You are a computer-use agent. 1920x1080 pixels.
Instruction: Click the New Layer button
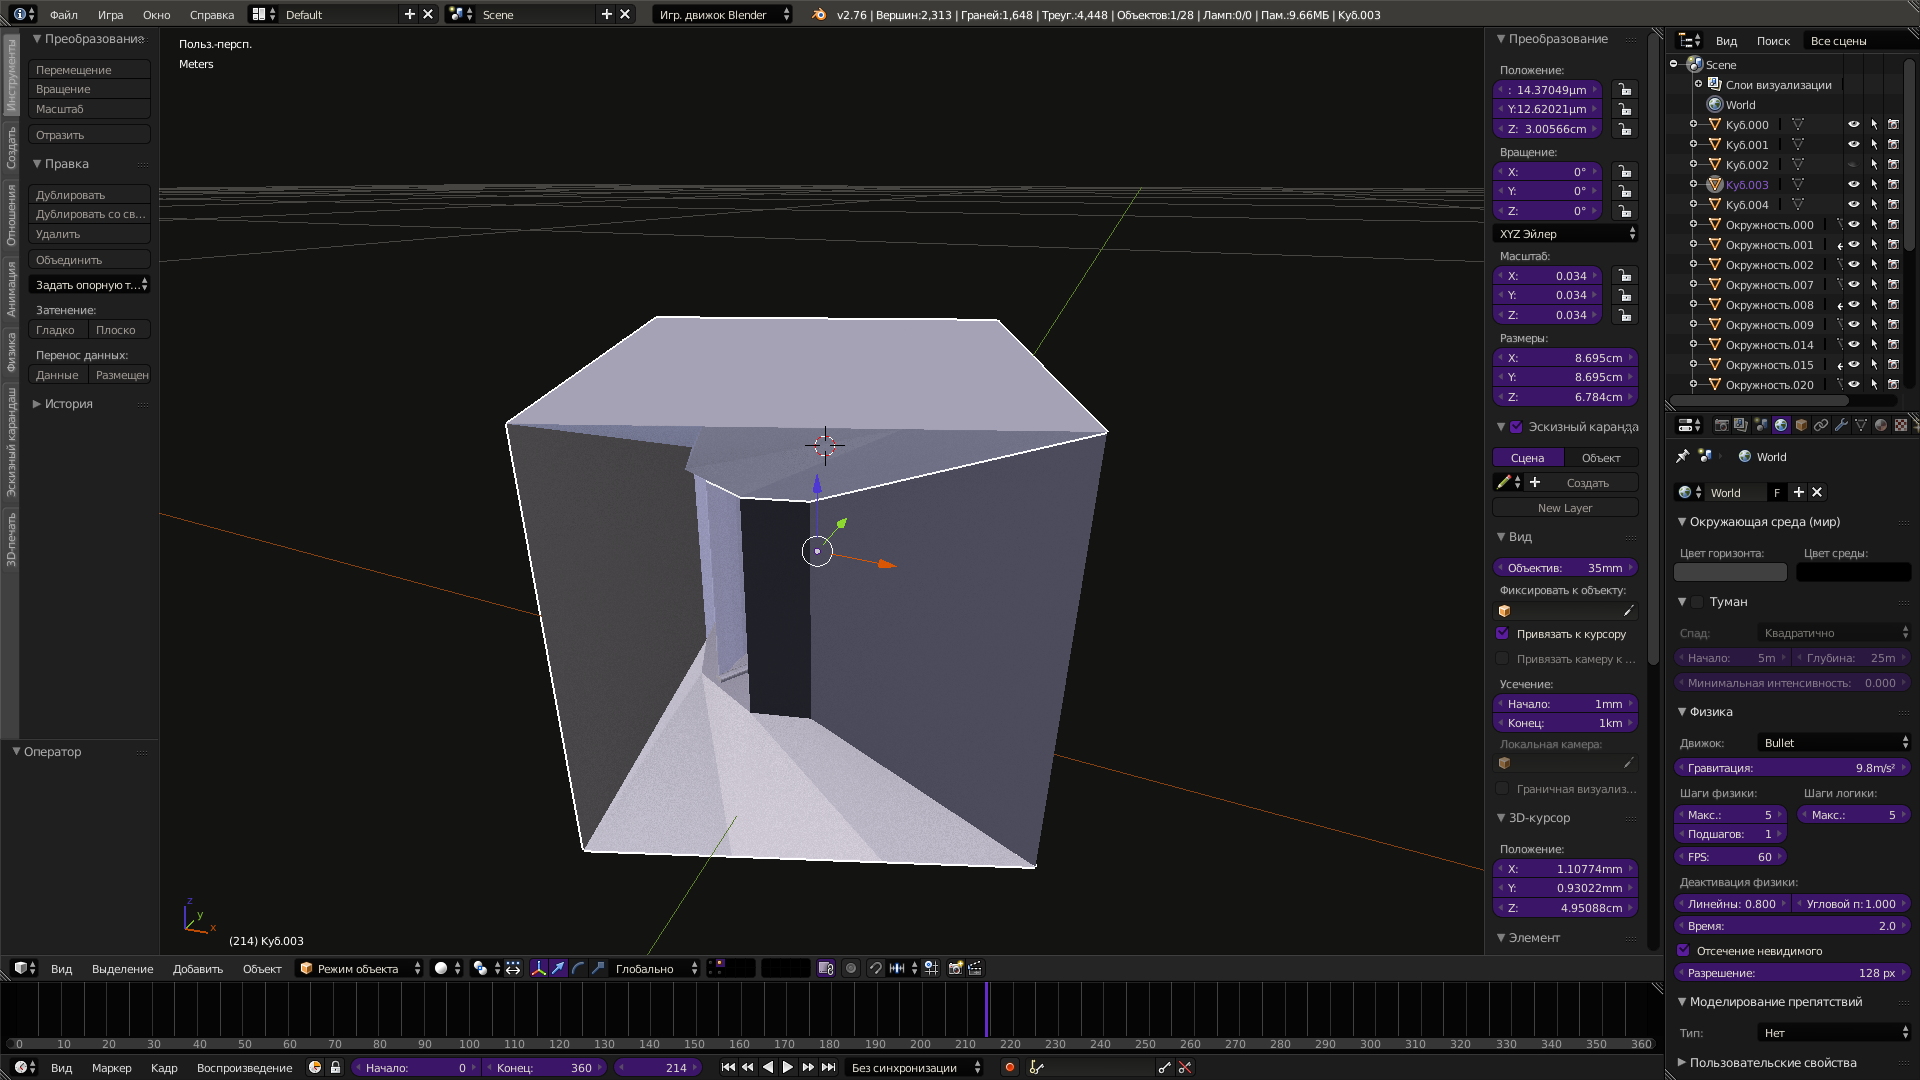click(x=1564, y=508)
